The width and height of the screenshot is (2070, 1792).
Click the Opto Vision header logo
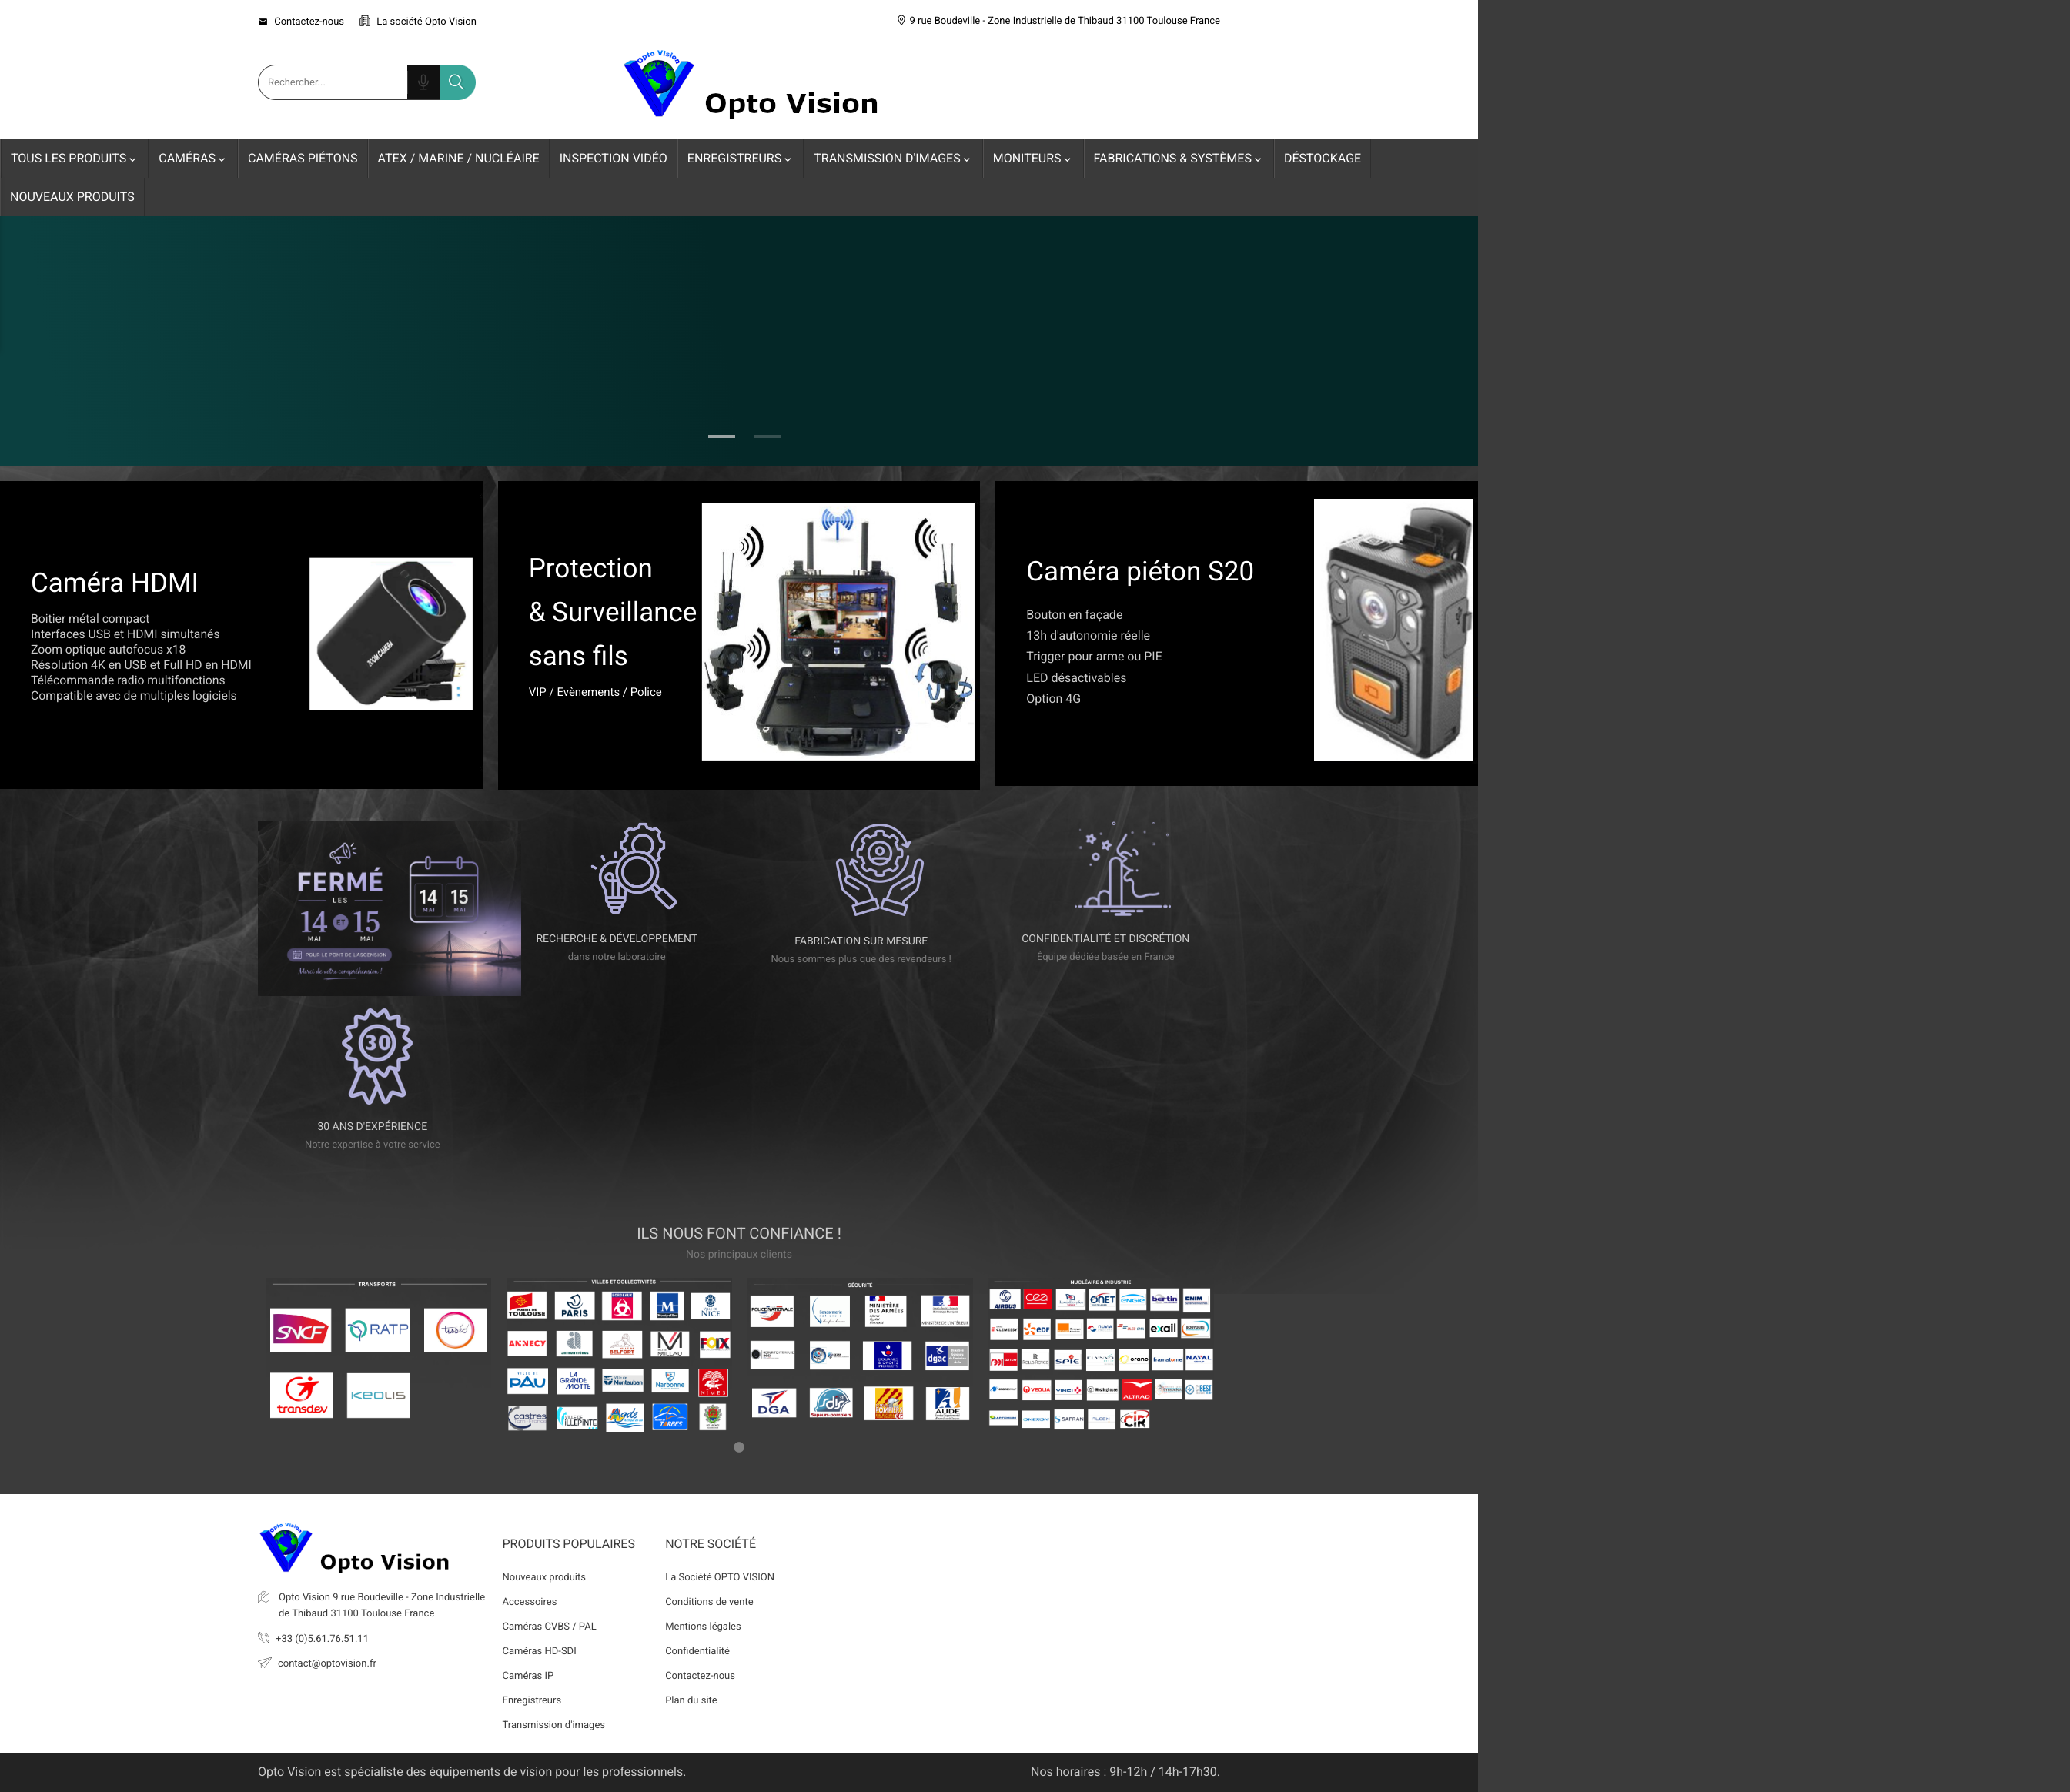point(751,85)
